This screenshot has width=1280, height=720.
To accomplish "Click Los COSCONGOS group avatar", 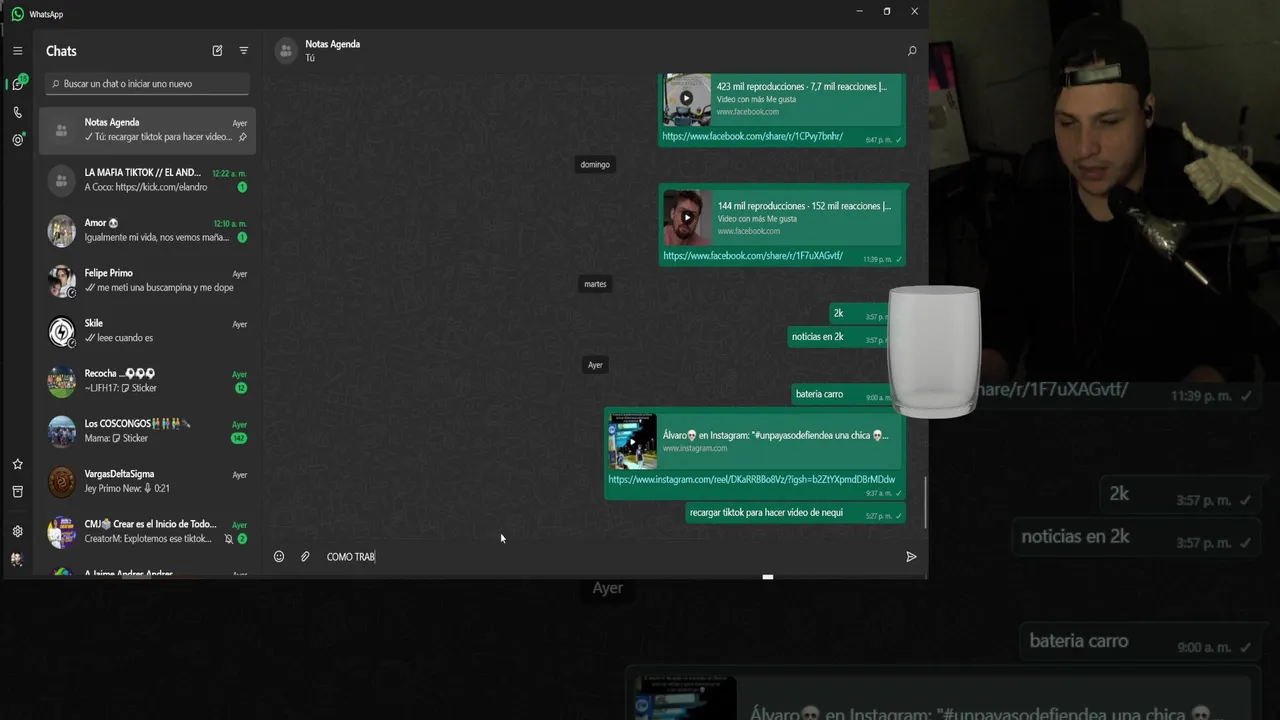I will click(62, 431).
